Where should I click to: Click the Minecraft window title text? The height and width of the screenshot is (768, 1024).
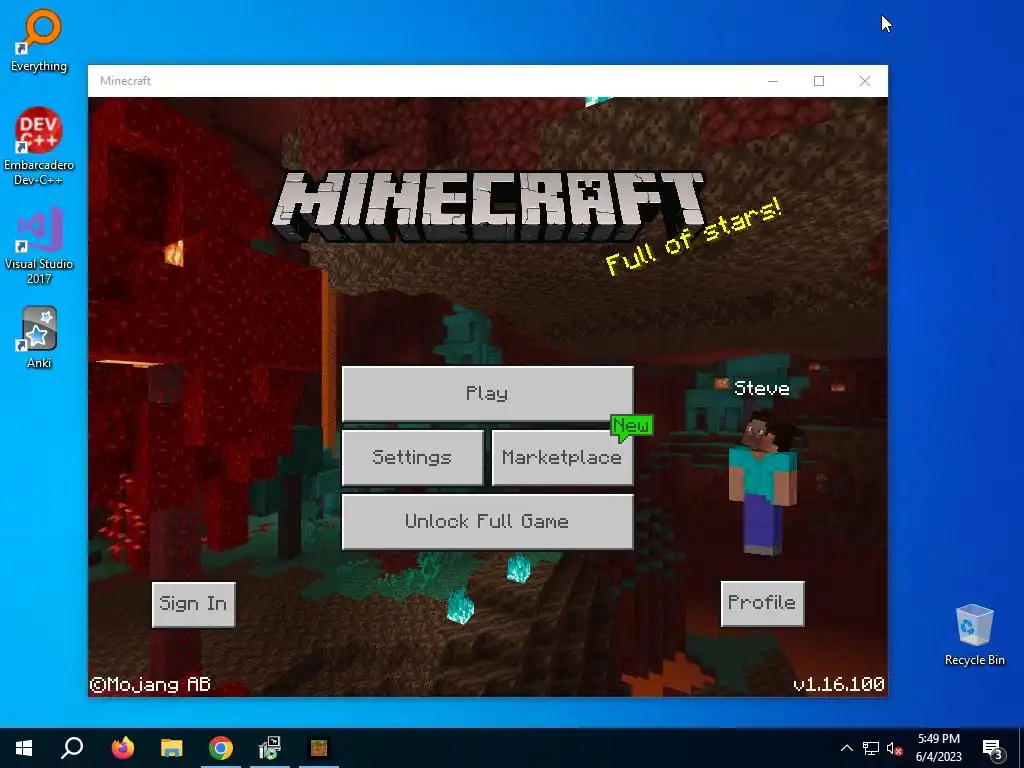point(125,81)
